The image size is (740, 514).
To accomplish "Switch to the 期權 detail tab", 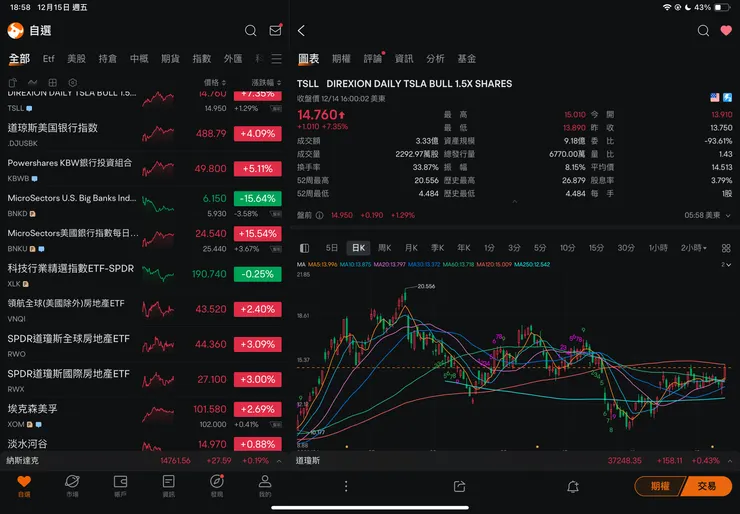I will click(341, 59).
